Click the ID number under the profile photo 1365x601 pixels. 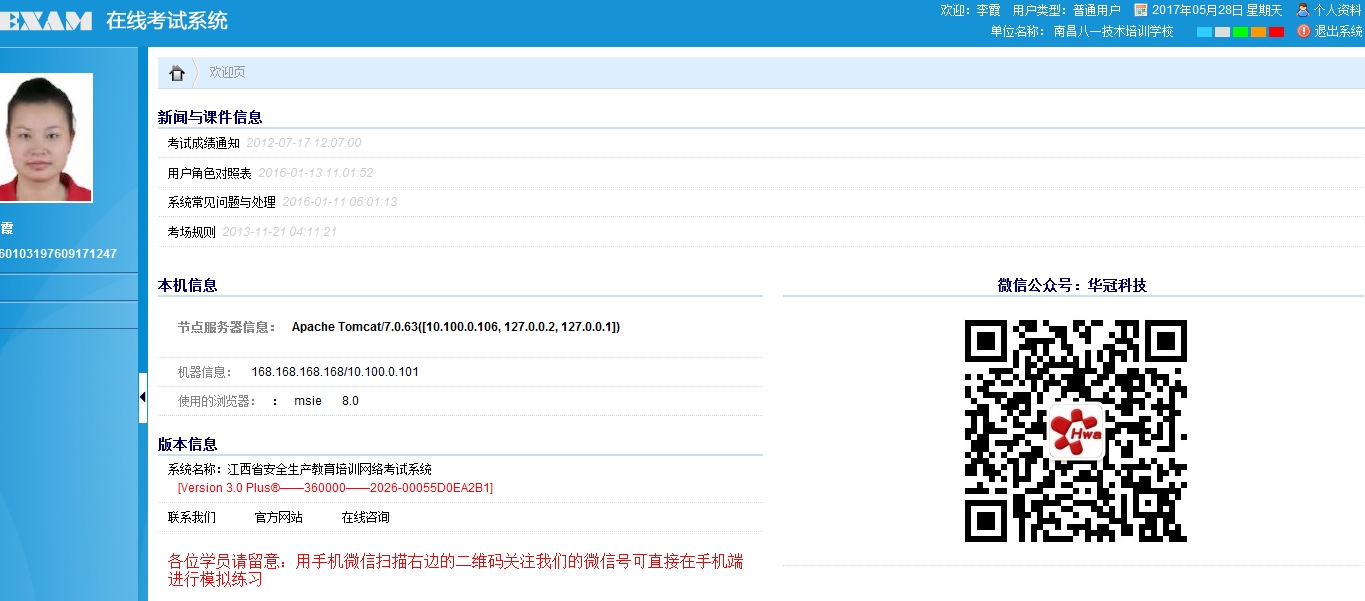pyautogui.click(x=58, y=254)
